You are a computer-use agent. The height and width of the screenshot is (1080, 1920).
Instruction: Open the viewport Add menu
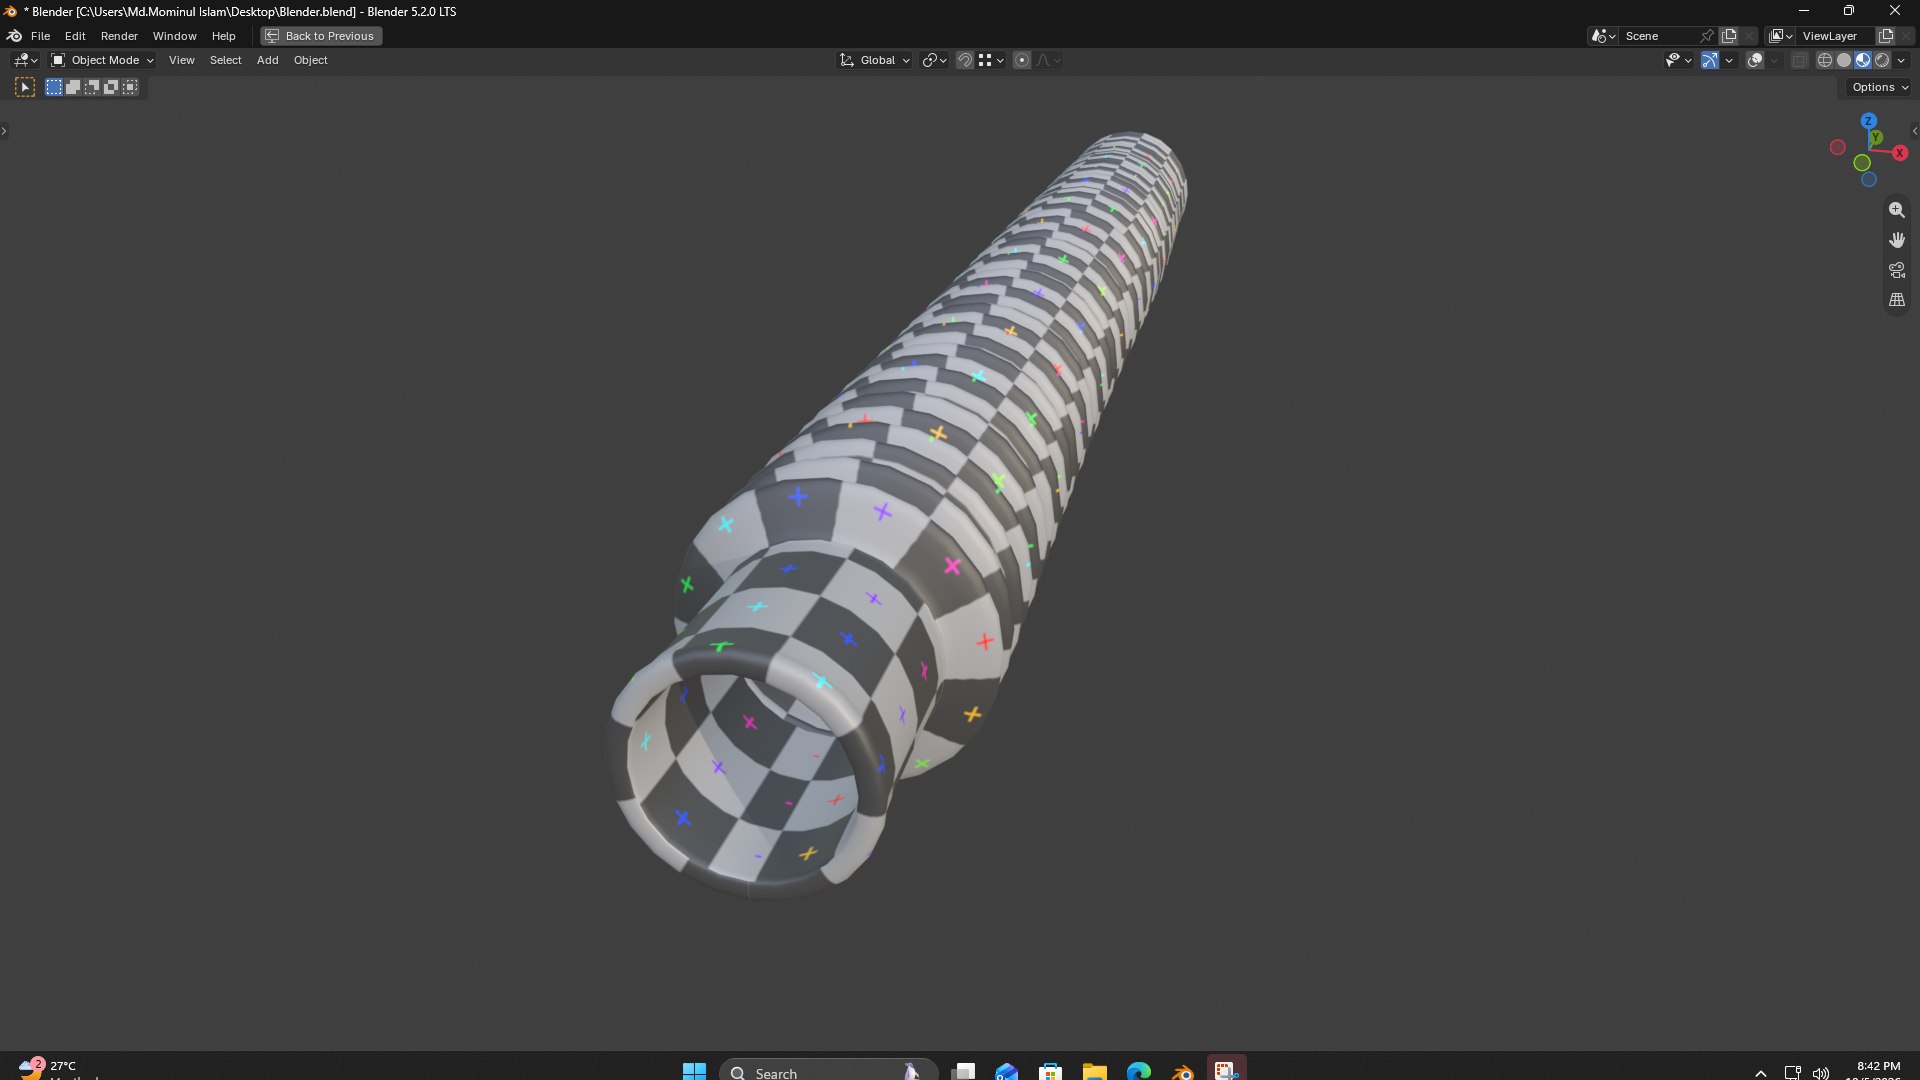click(267, 60)
